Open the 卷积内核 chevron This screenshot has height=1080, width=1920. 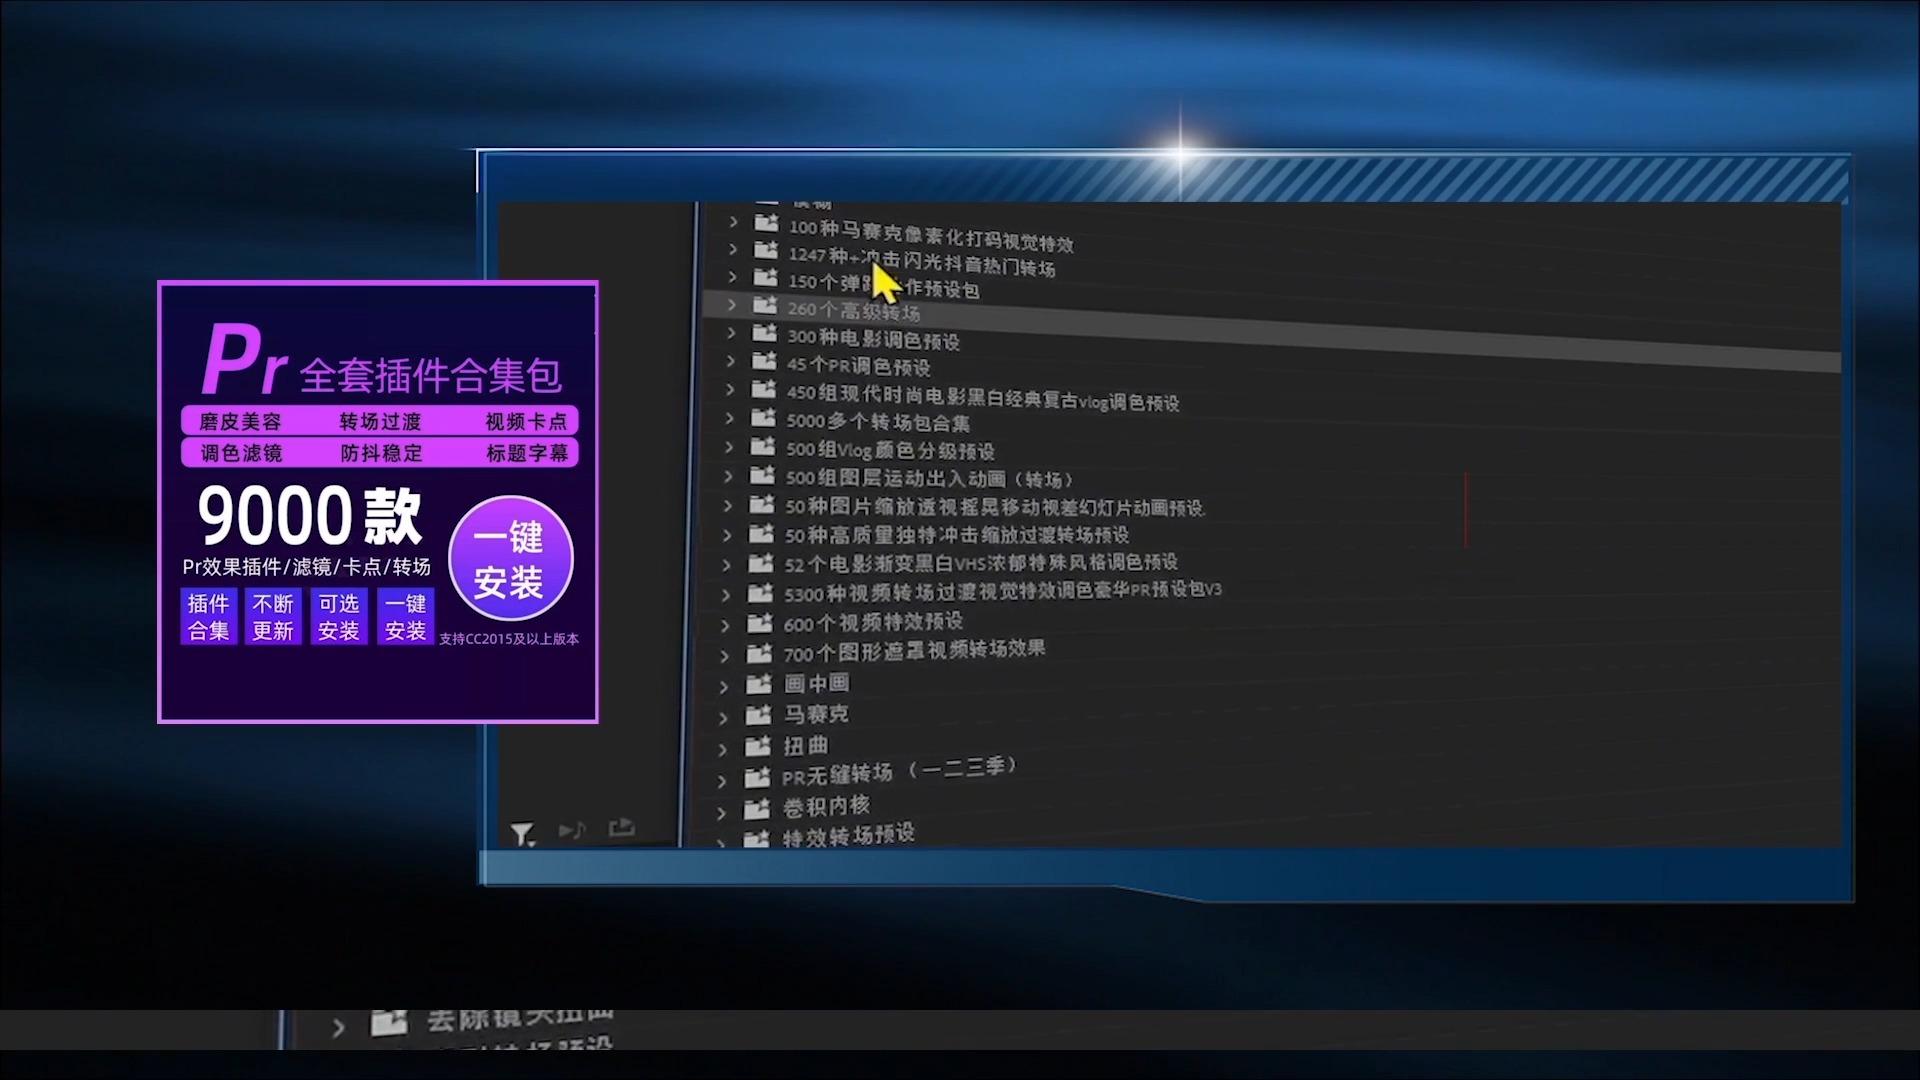click(x=721, y=812)
